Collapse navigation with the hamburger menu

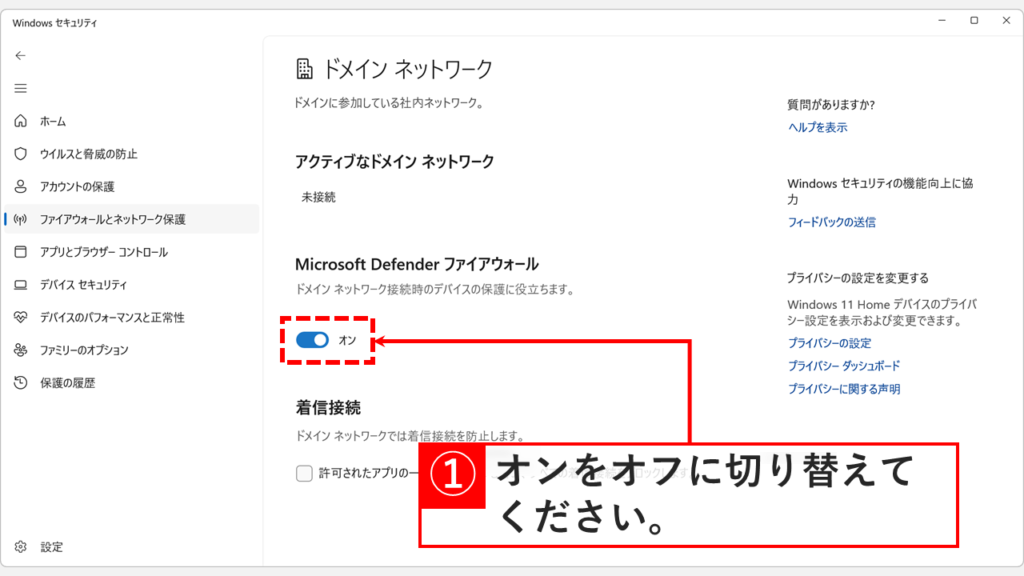click(x=19, y=88)
